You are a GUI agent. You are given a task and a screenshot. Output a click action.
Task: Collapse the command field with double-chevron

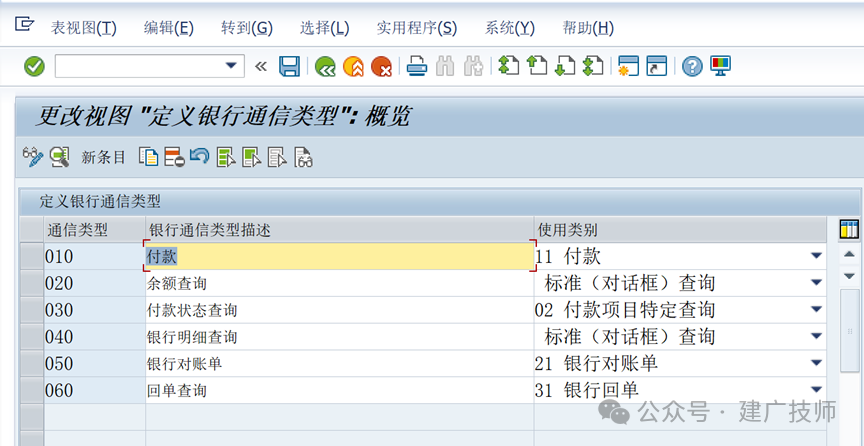[261, 67]
